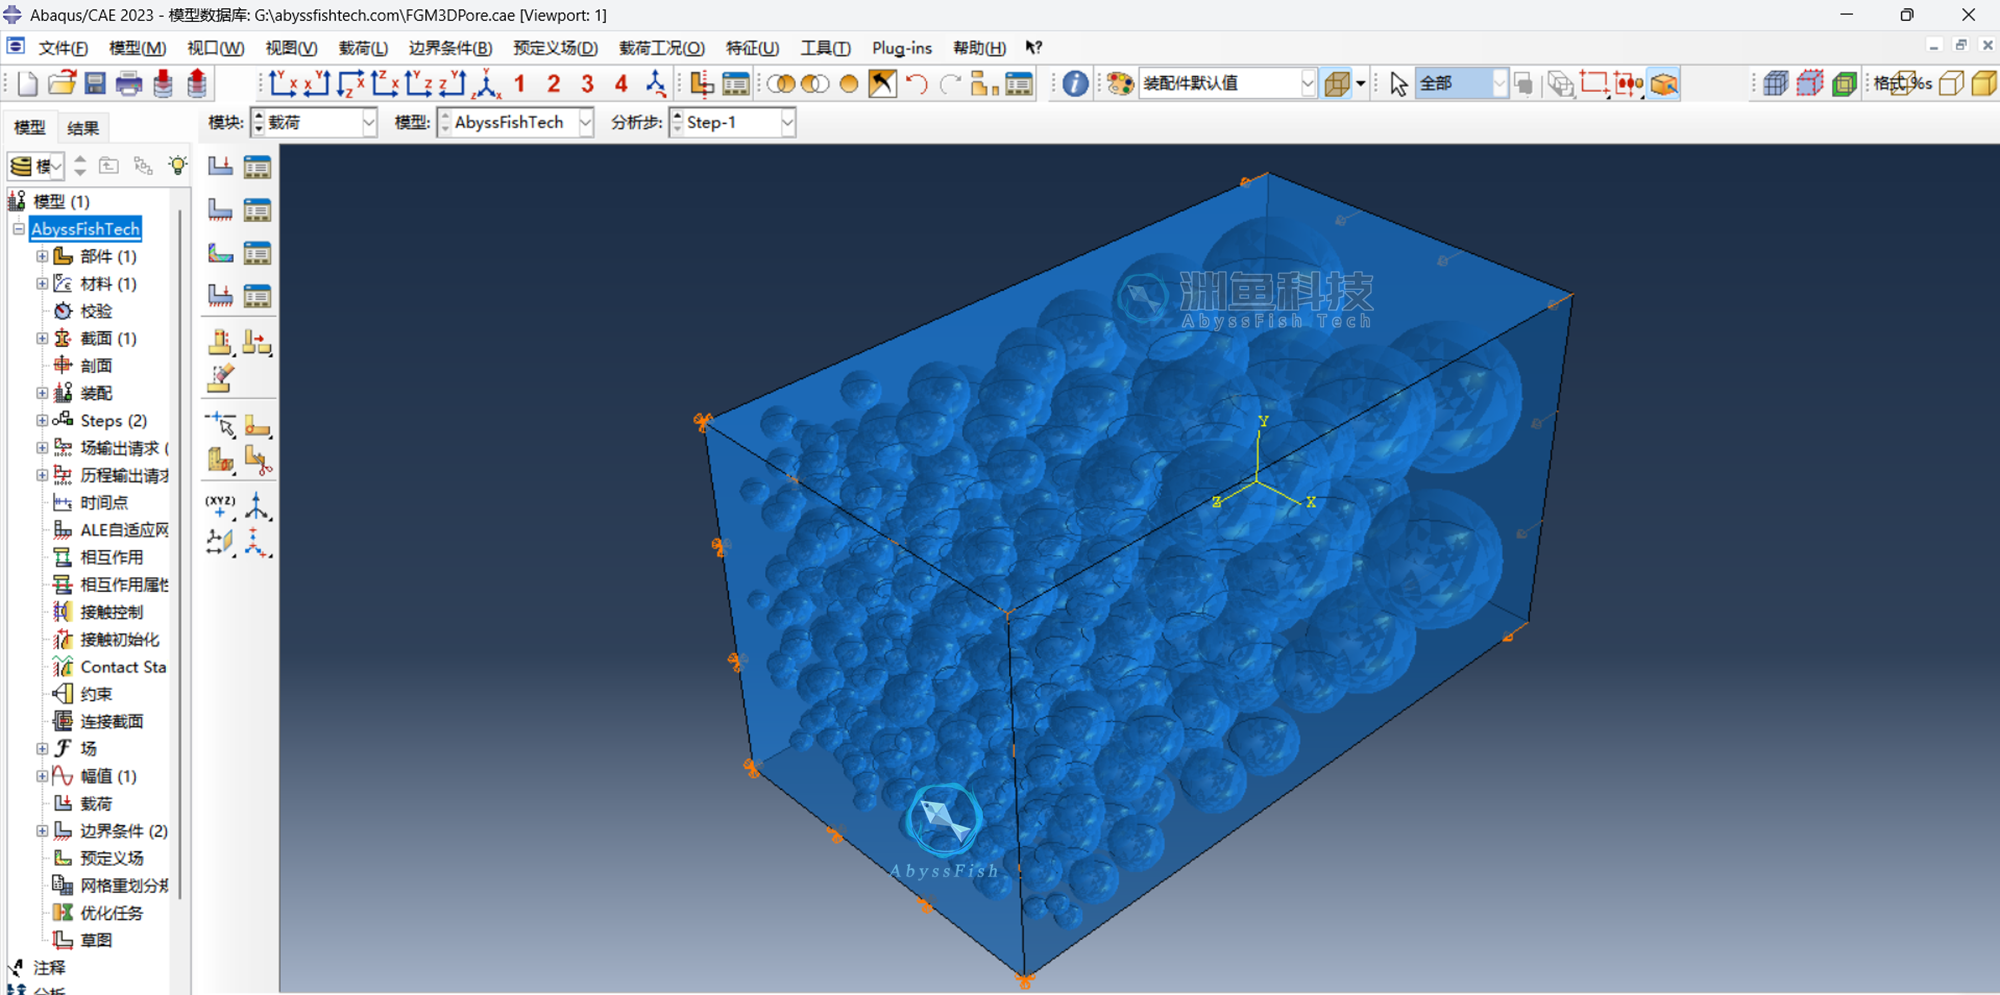The image size is (2000, 995).
Task: Toggle the shaded render style cube
Action: (1985, 84)
